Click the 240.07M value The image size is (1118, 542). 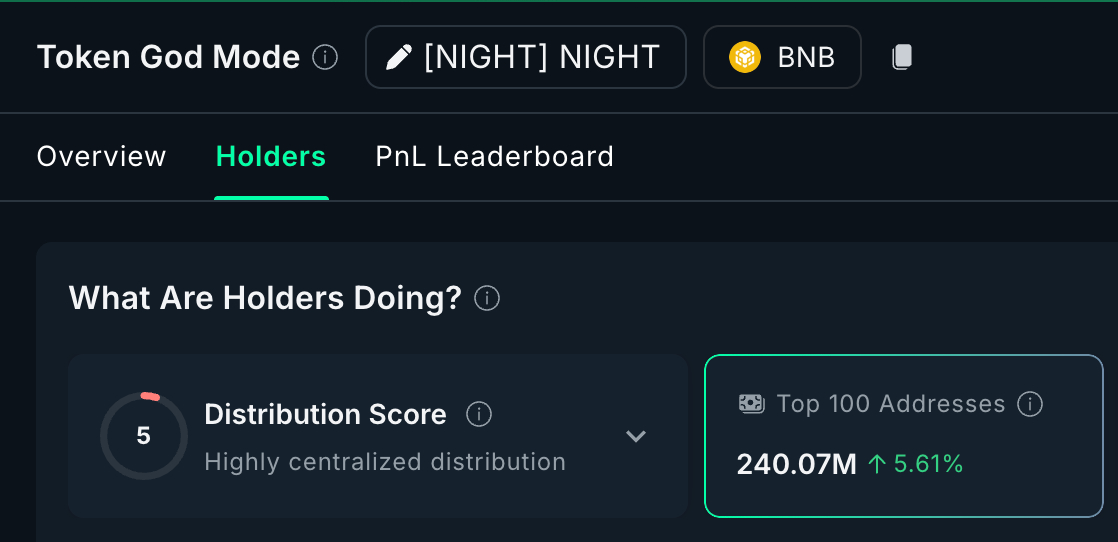tap(796, 464)
